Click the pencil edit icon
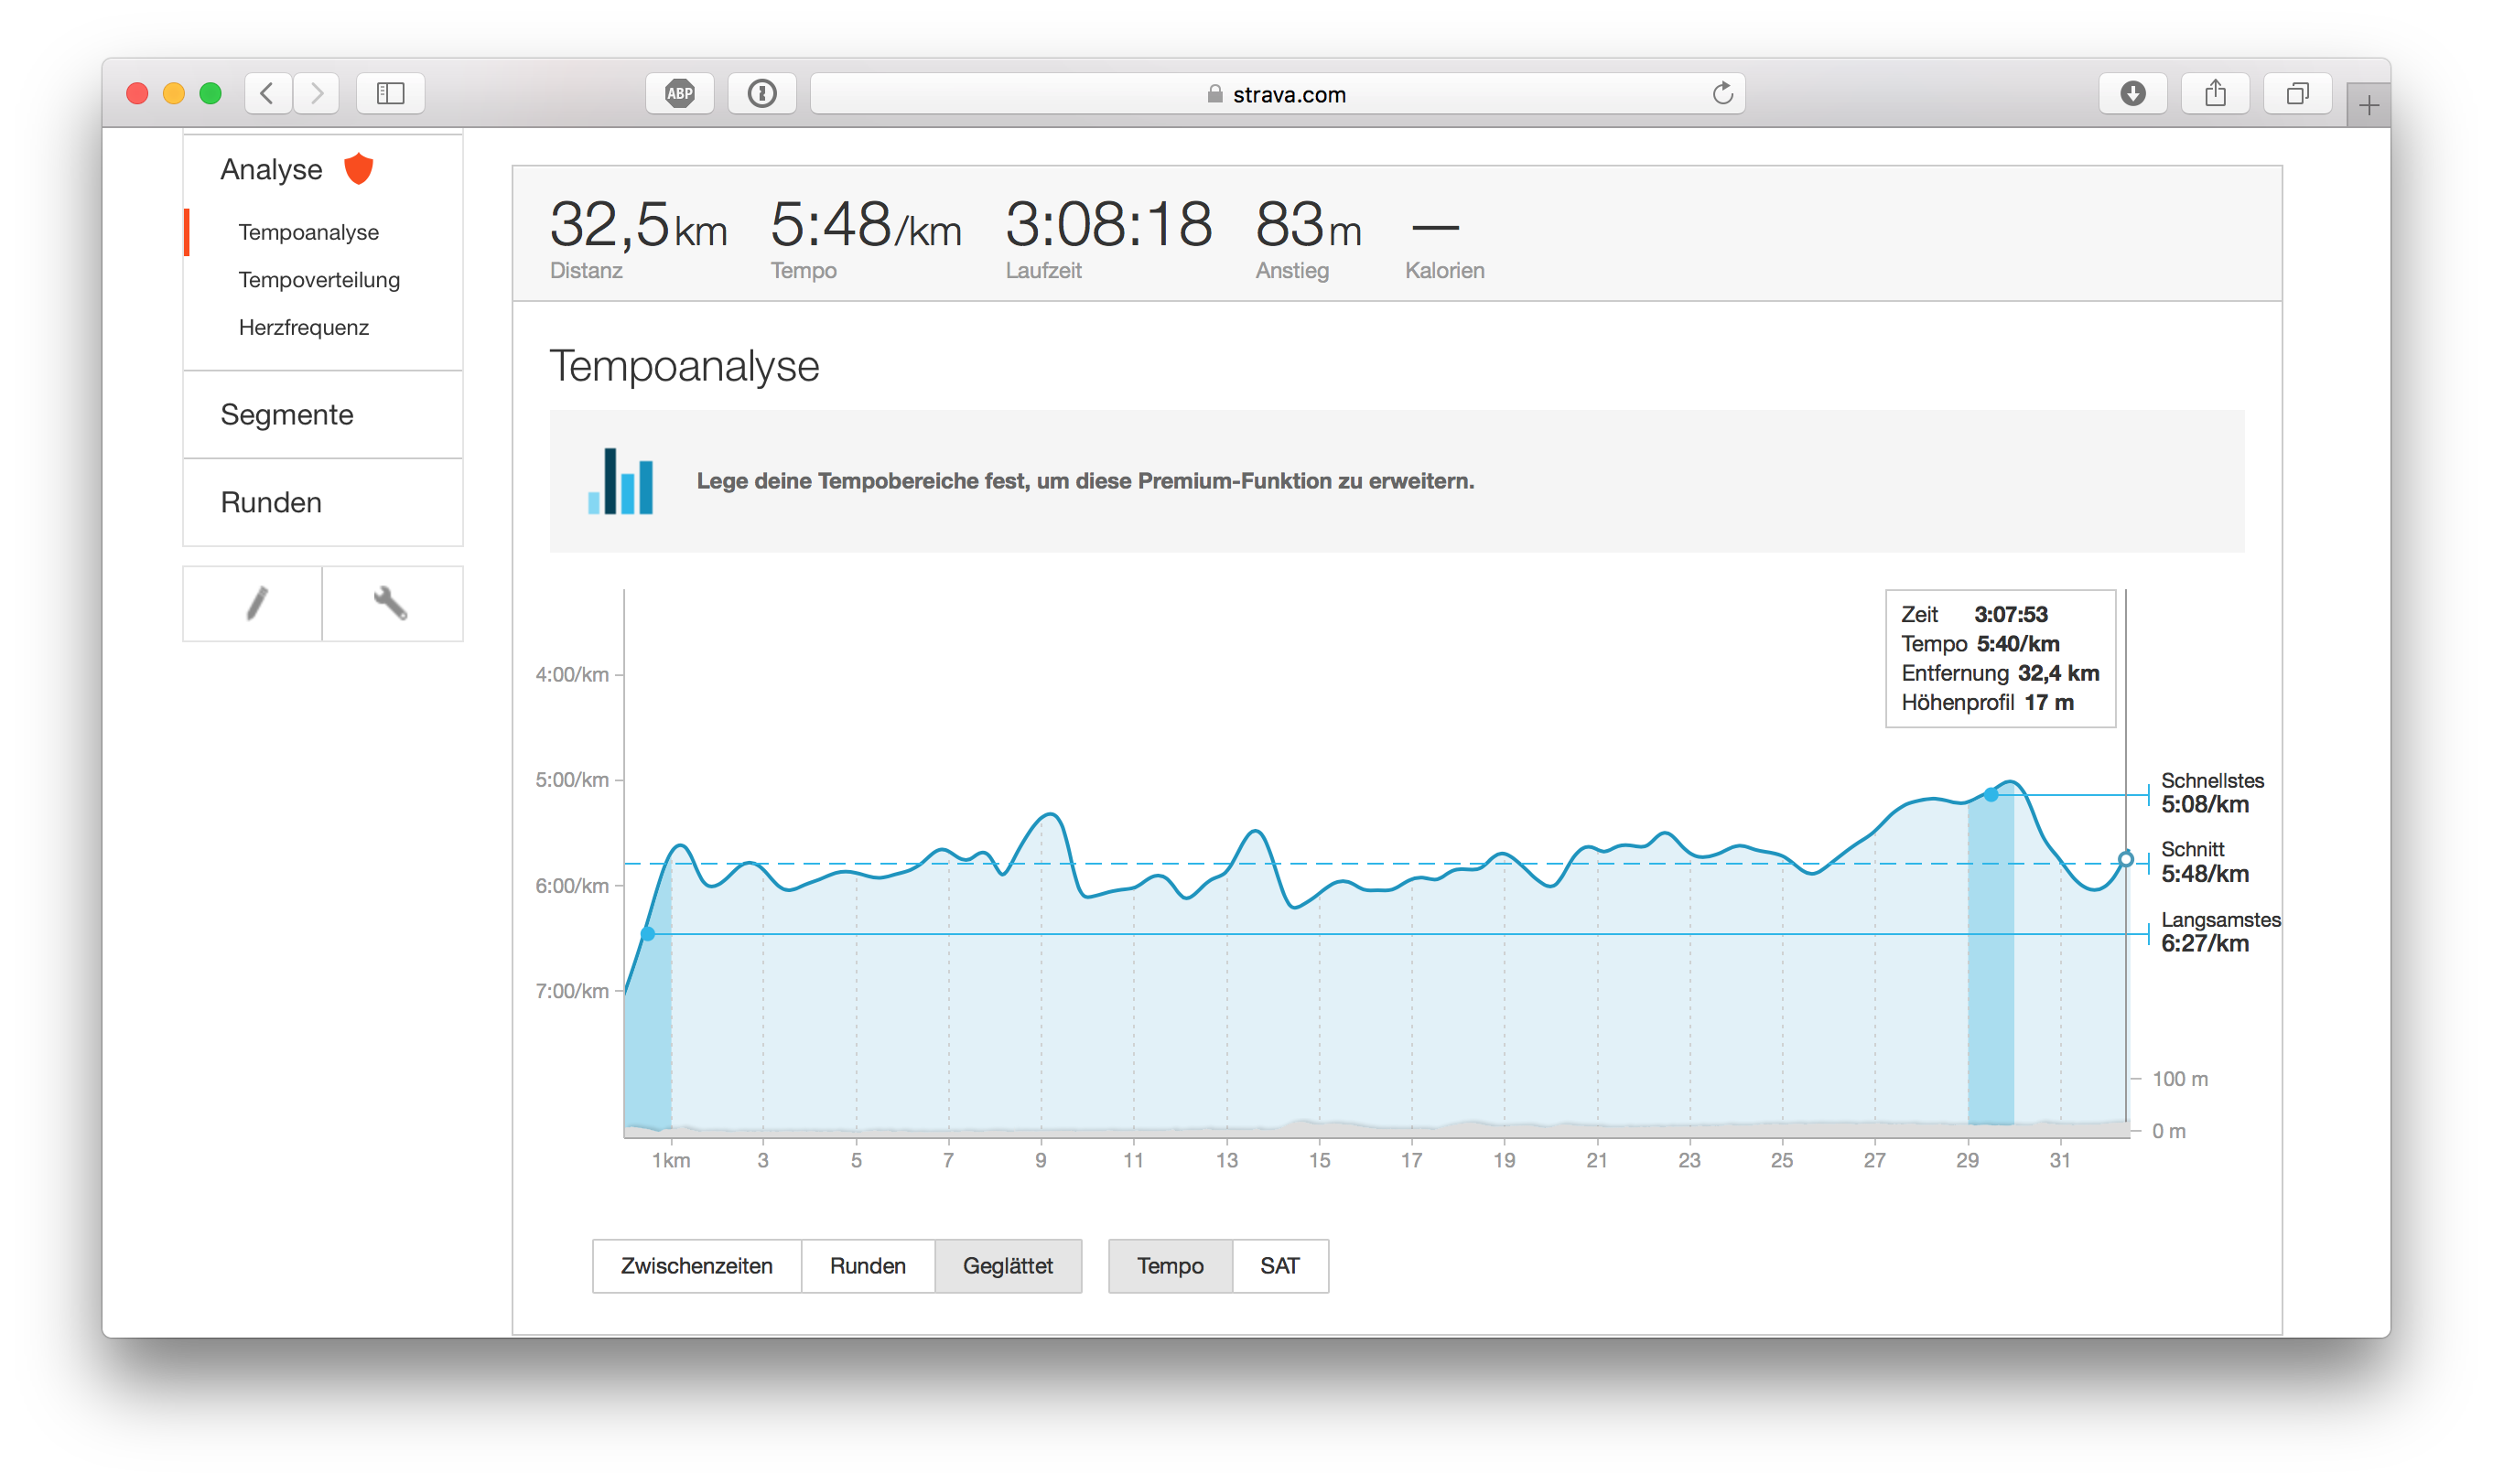The width and height of the screenshot is (2493, 1484). coord(256,603)
